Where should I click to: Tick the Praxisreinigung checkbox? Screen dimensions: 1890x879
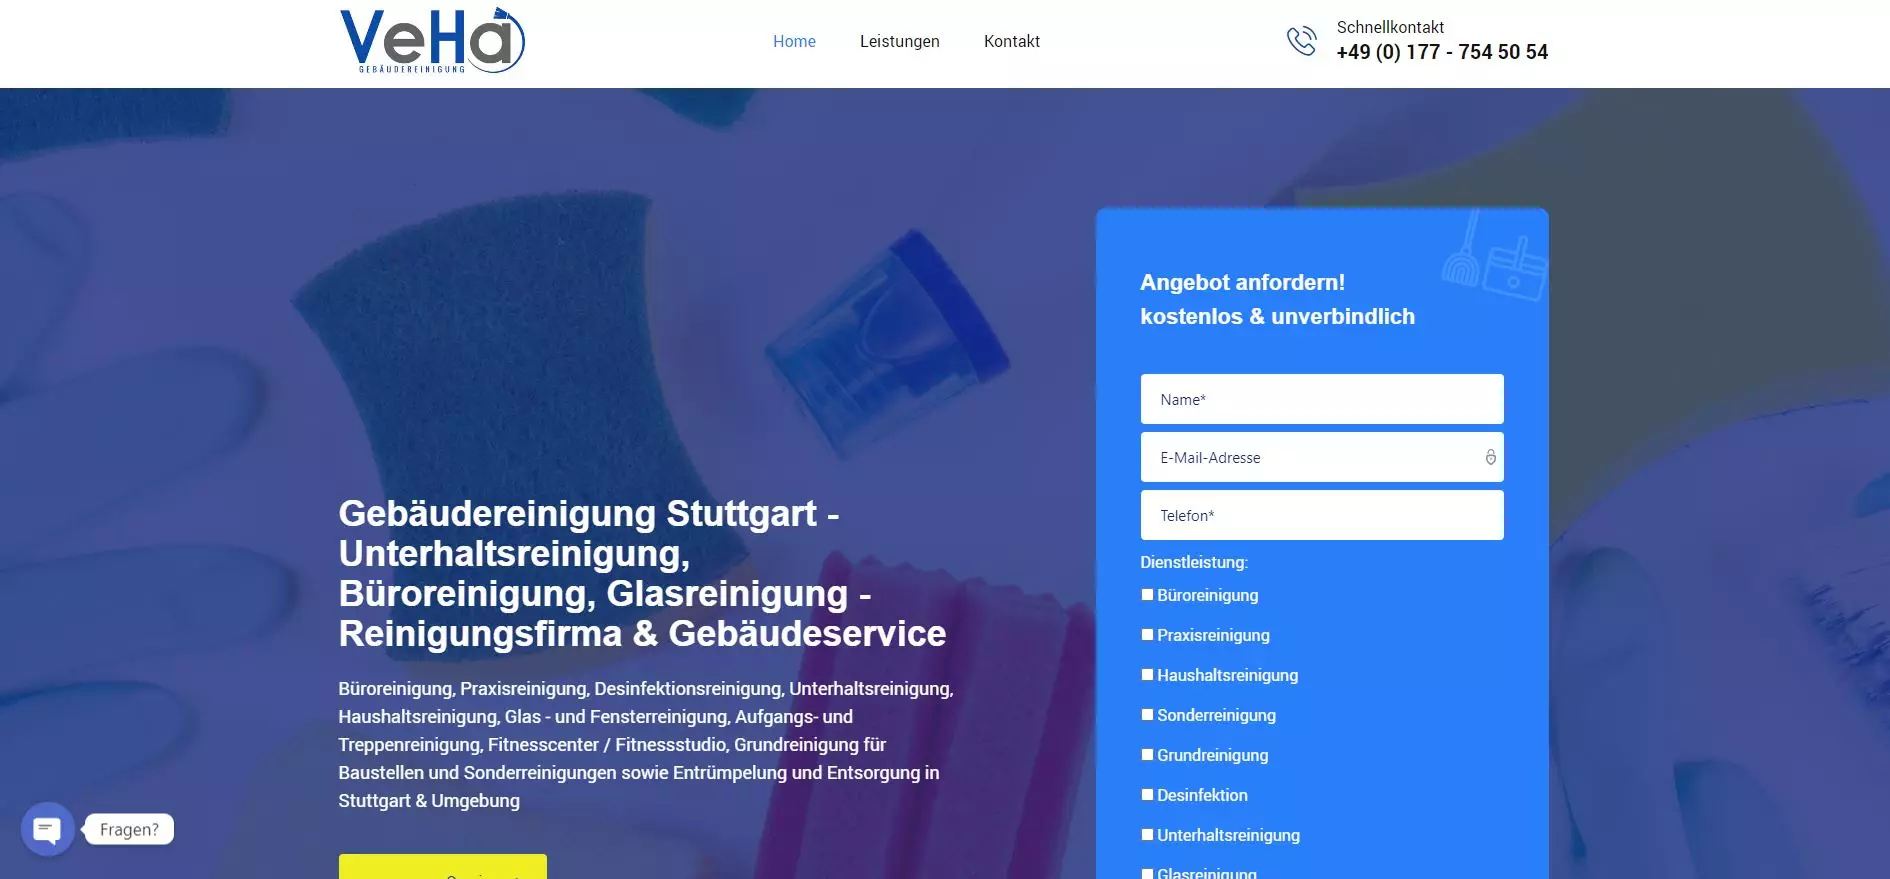(1147, 635)
